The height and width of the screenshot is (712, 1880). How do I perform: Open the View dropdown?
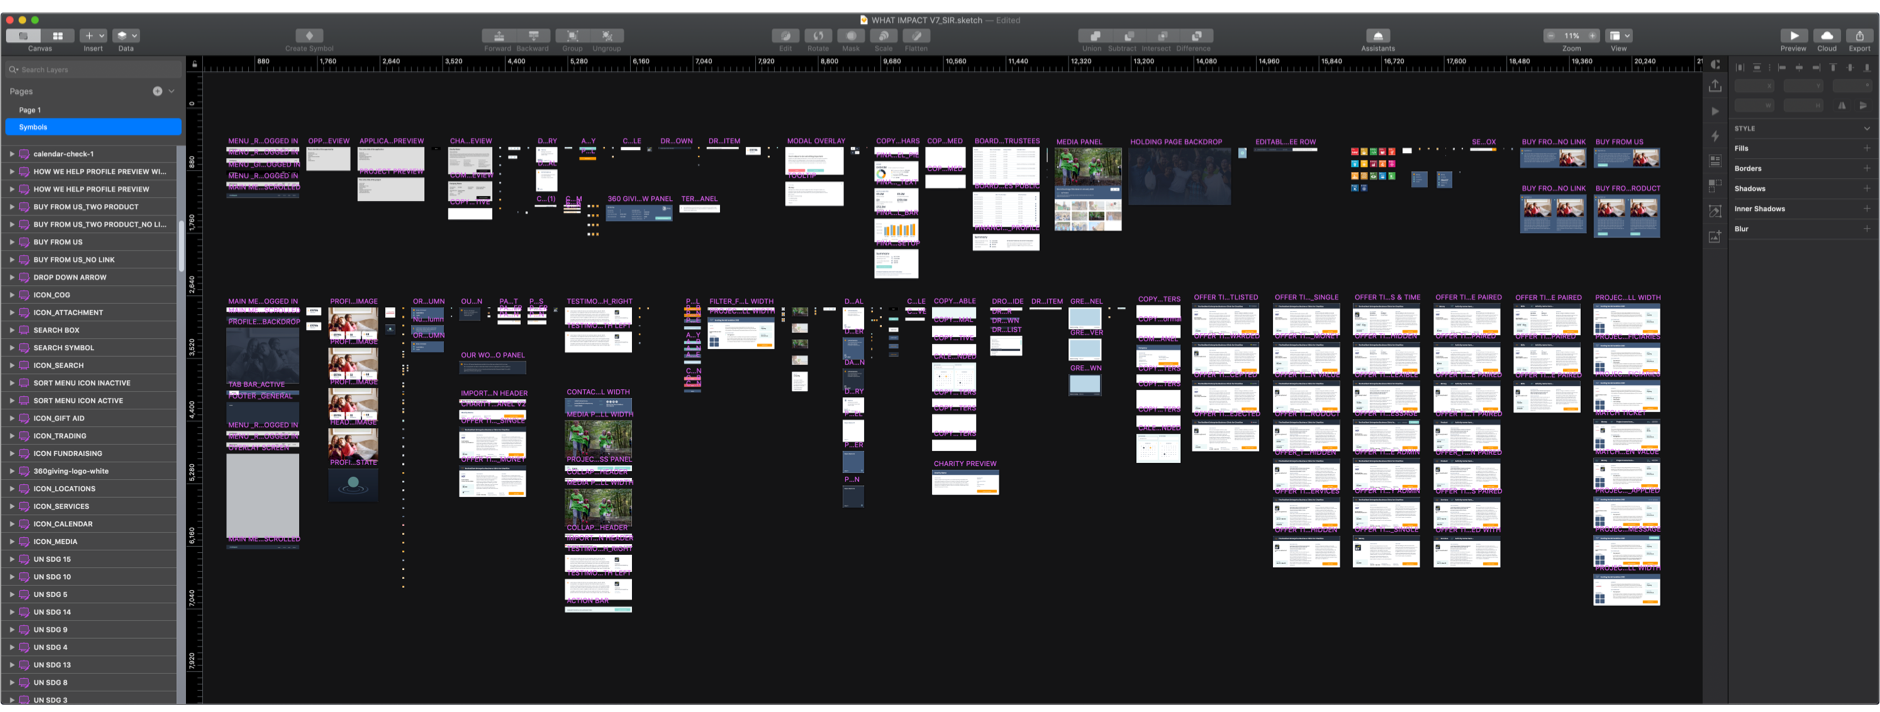1618,36
